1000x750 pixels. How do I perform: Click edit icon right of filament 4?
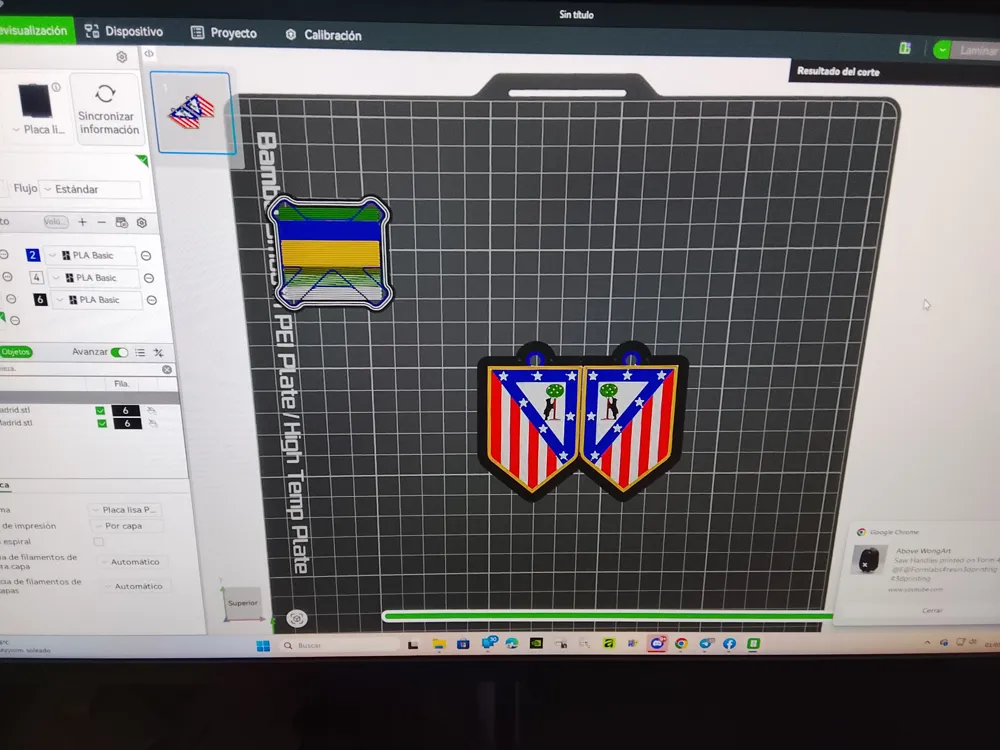tap(149, 278)
